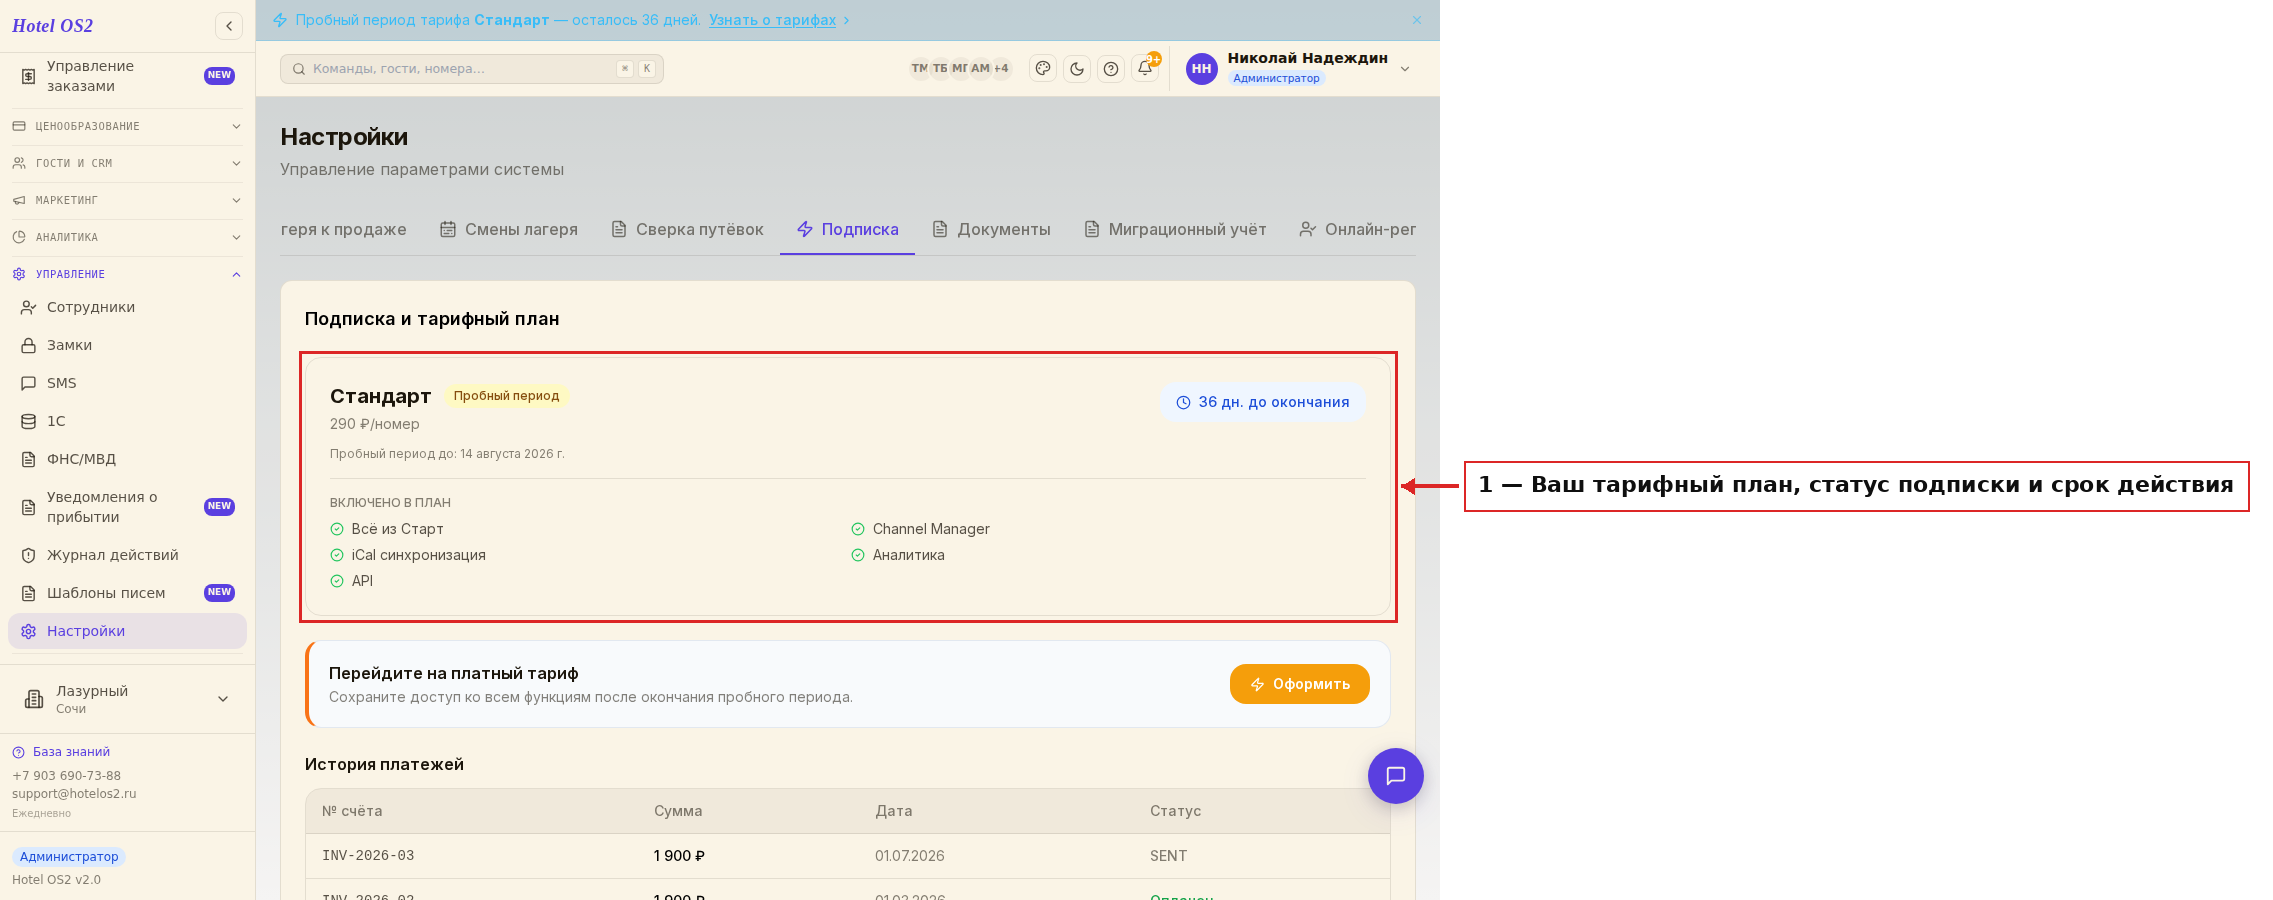This screenshot has width=2273, height=900.
Task: Expand the Аналитика section
Action: point(128,237)
